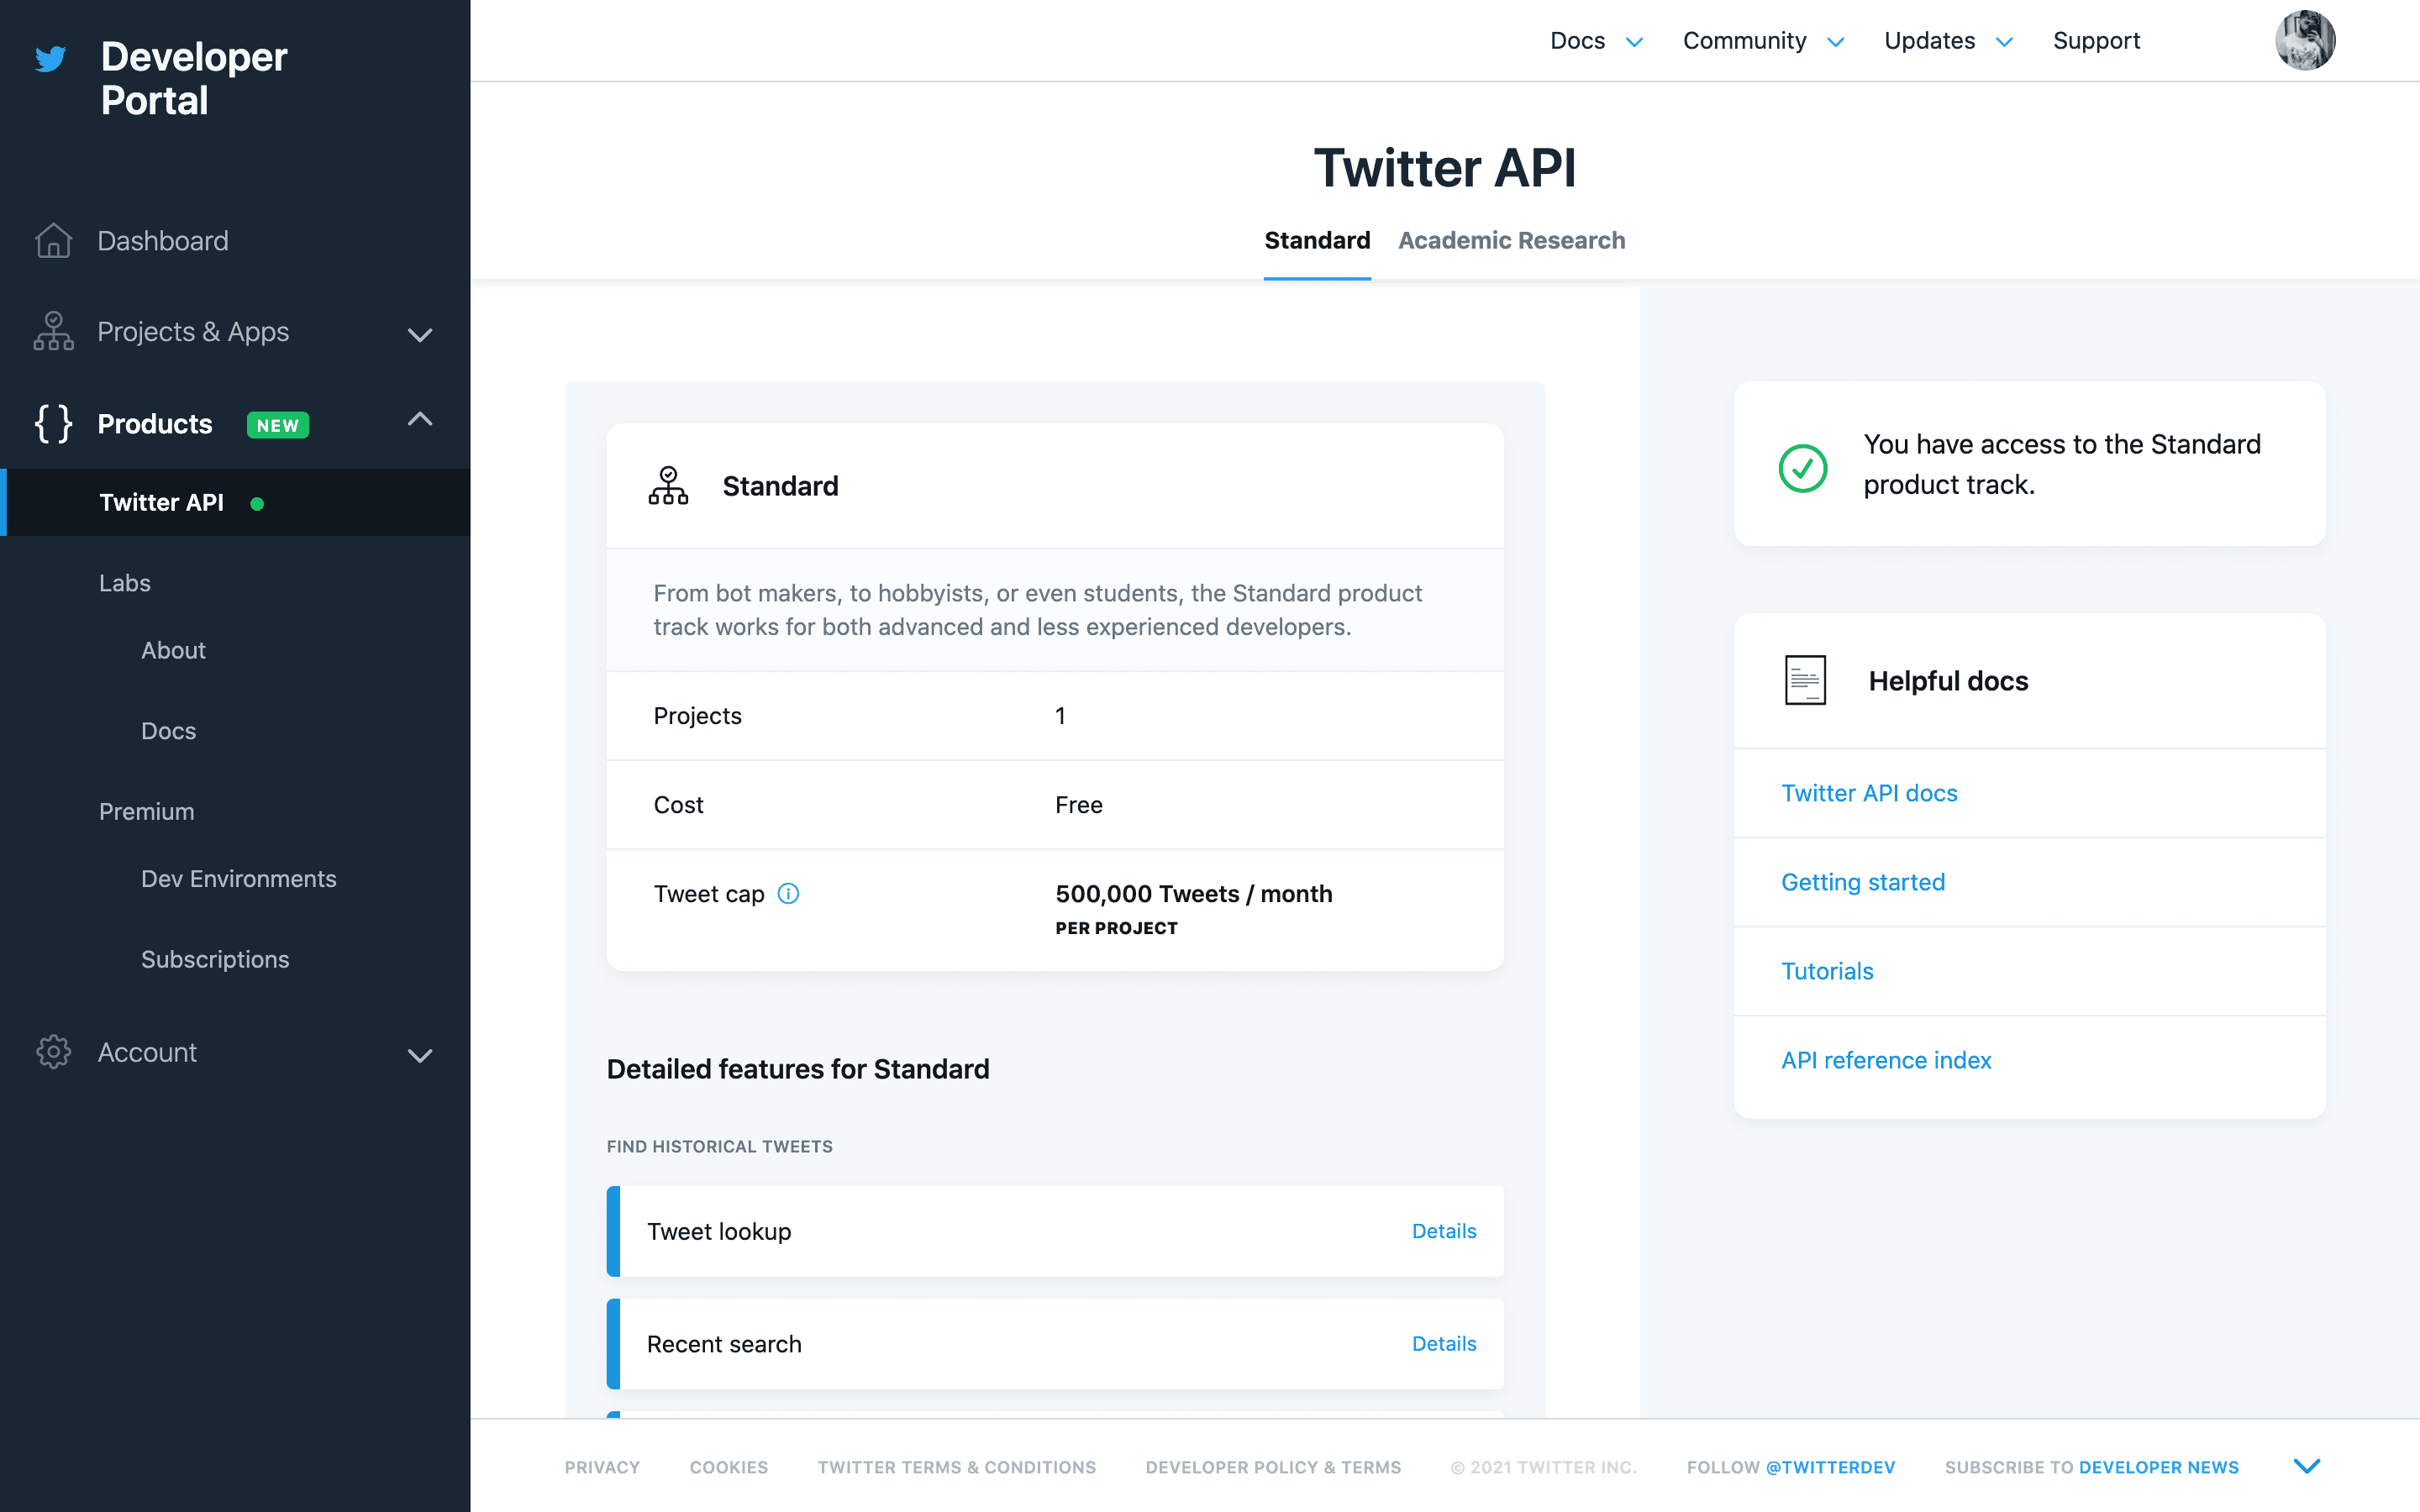The image size is (2420, 1512).
Task: Open the Getting started link
Action: tap(1862, 882)
